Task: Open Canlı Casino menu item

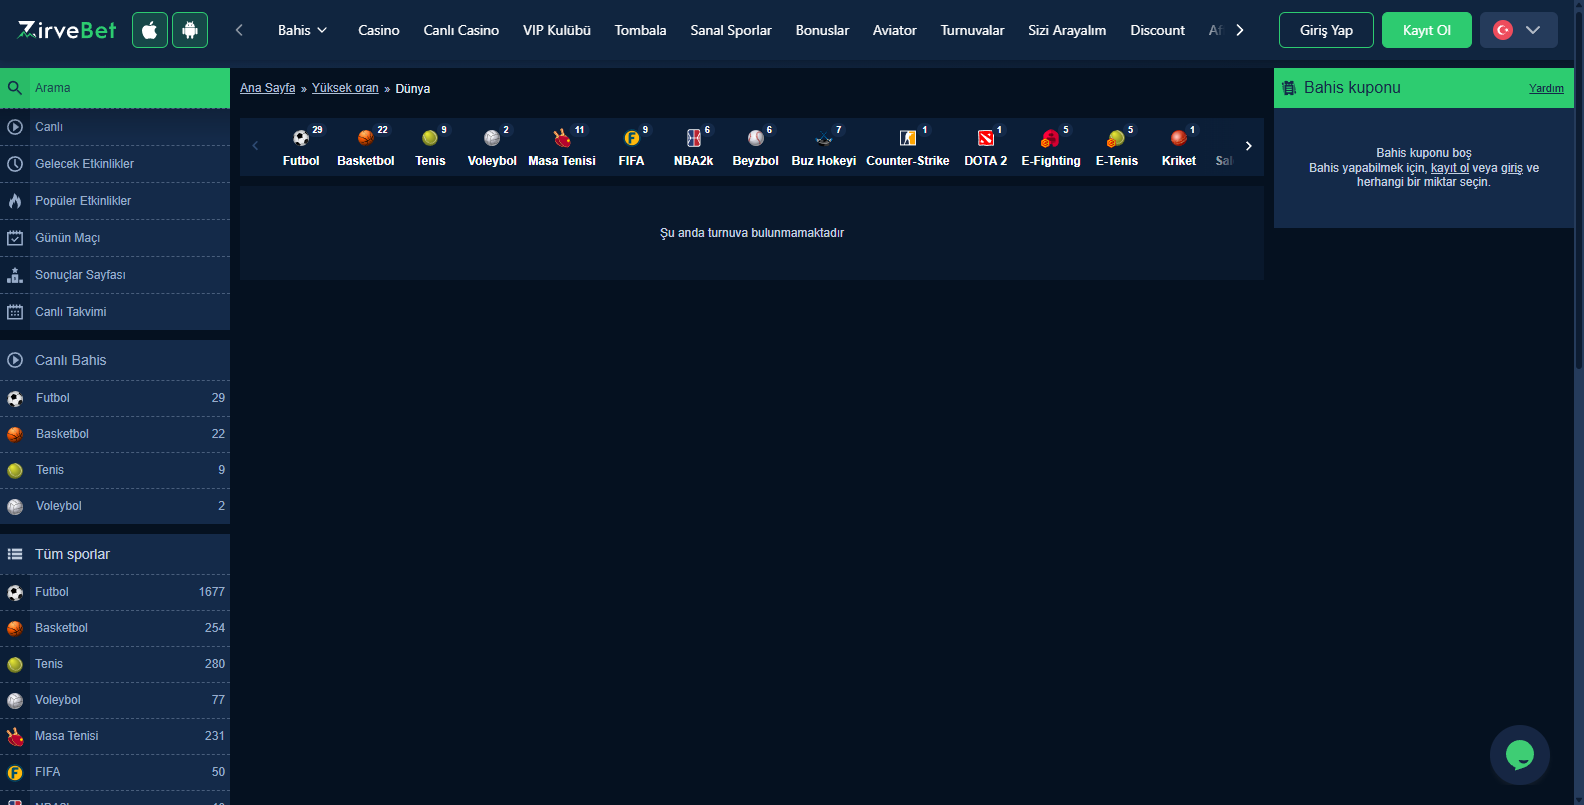Action: coord(461,30)
